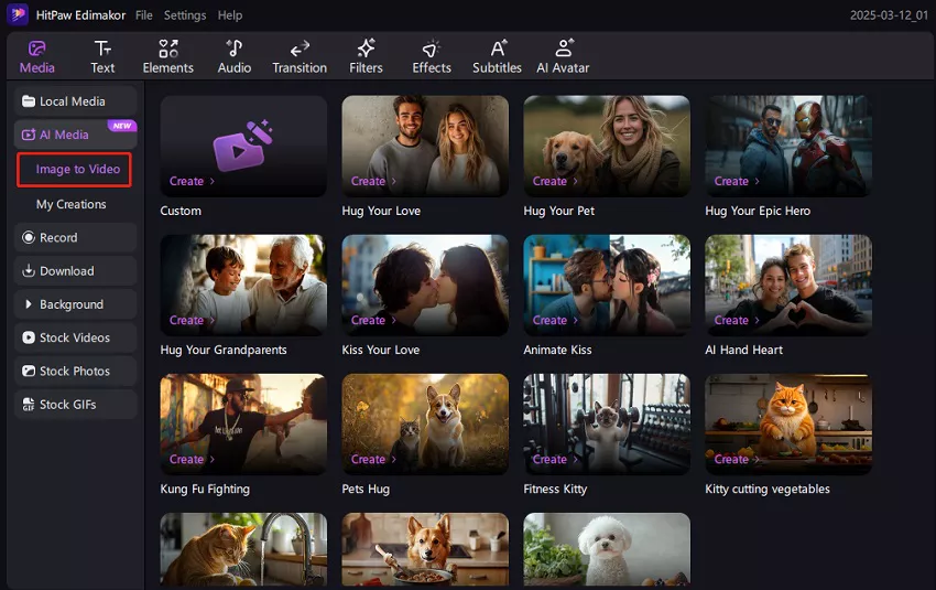The height and width of the screenshot is (590, 936).
Task: Click the Custom video wand icon
Action: coord(243,145)
